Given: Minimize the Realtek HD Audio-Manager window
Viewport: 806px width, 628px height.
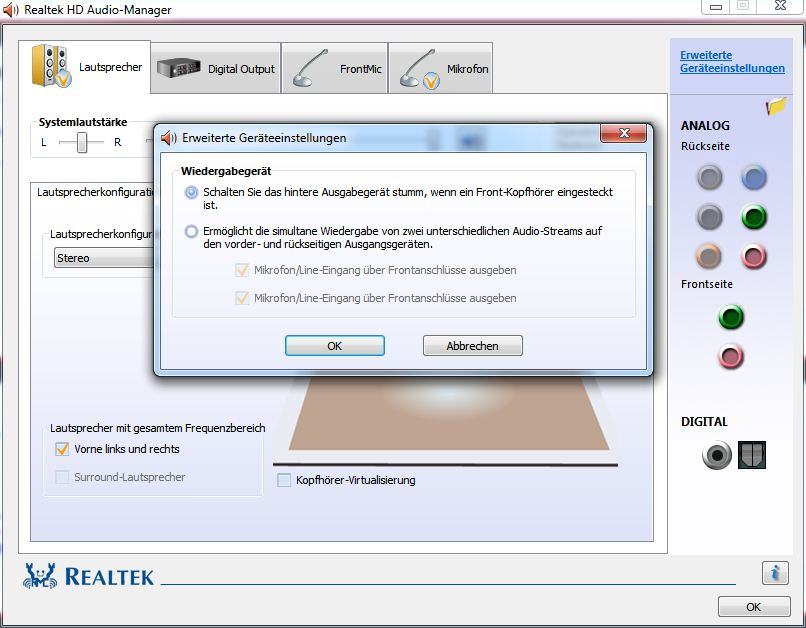Looking at the screenshot, I should click(716, 7).
